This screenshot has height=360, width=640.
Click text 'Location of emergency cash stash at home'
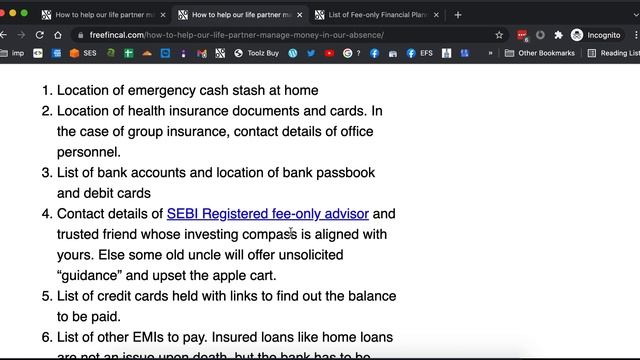[187, 90]
